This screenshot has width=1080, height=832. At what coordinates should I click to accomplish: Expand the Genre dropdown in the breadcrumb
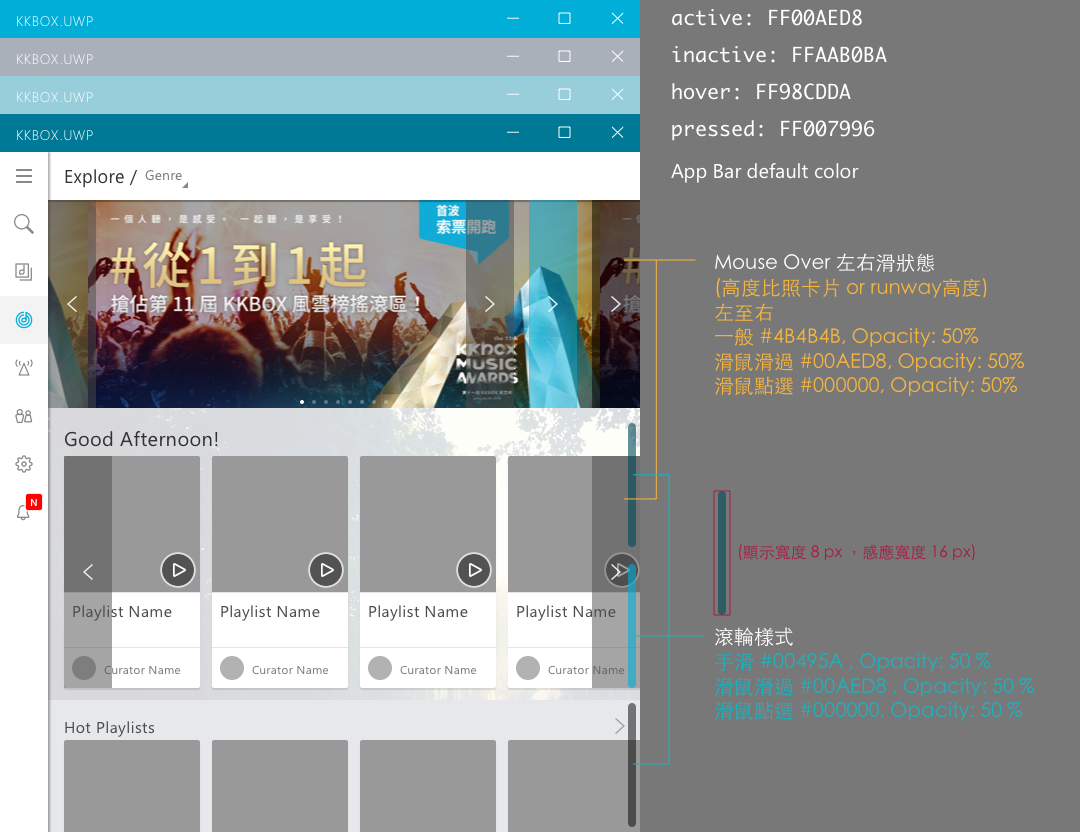pos(166,176)
